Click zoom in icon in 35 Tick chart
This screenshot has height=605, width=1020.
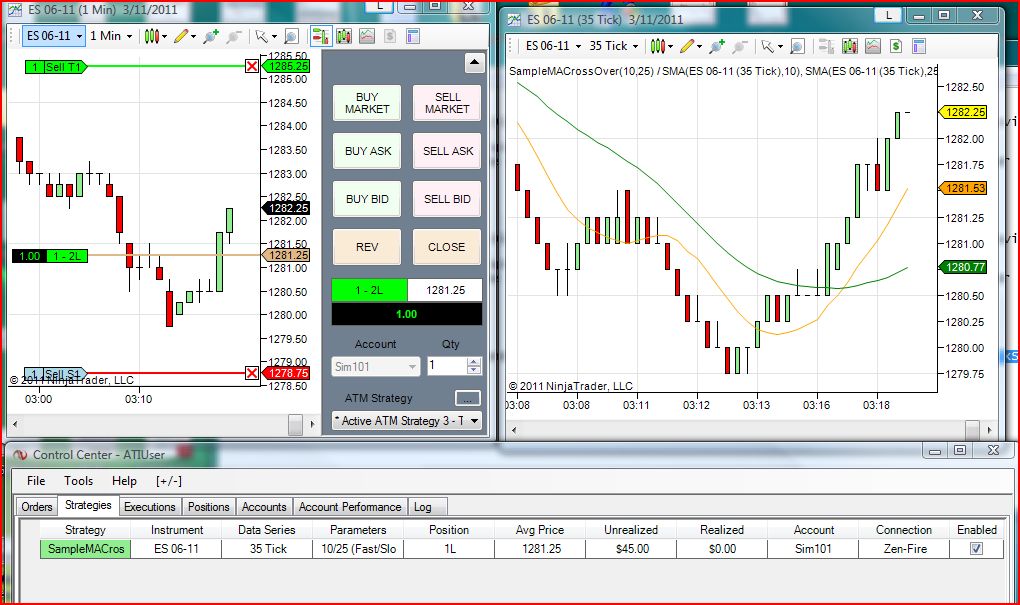coord(716,46)
